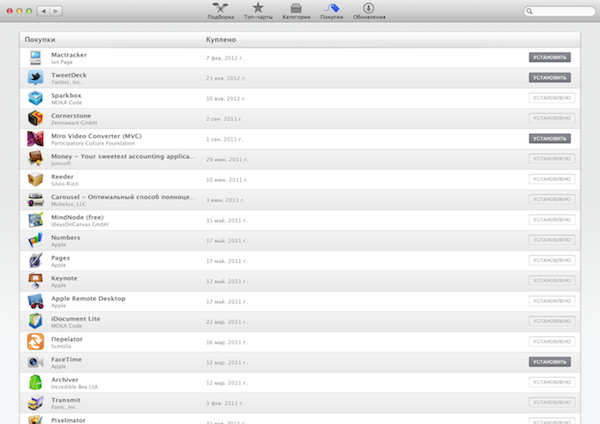Click the Apple Remote Desktop icon
The width and height of the screenshot is (600, 424).
36,301
